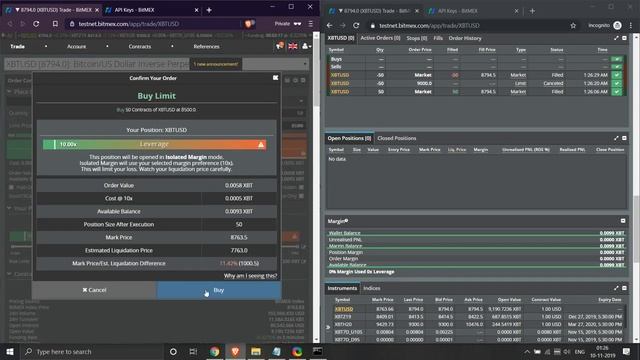Expand the orders panel to fullscreen
Screen dimensions: 640x360
(616, 38)
